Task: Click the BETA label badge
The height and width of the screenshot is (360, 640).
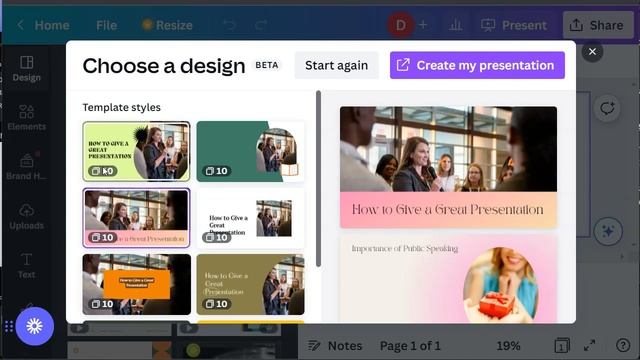Action: coord(267,65)
